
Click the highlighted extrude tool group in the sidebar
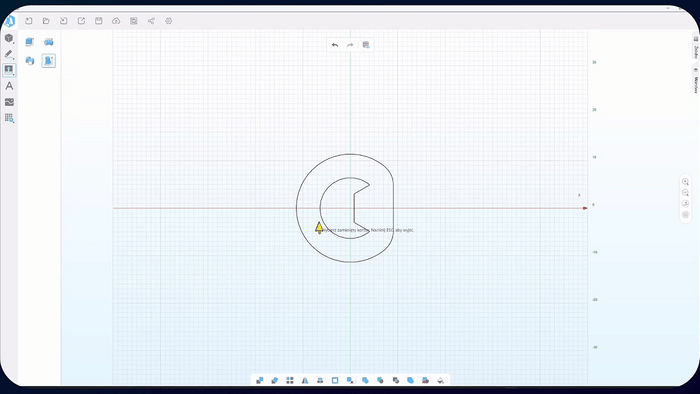click(x=9, y=70)
